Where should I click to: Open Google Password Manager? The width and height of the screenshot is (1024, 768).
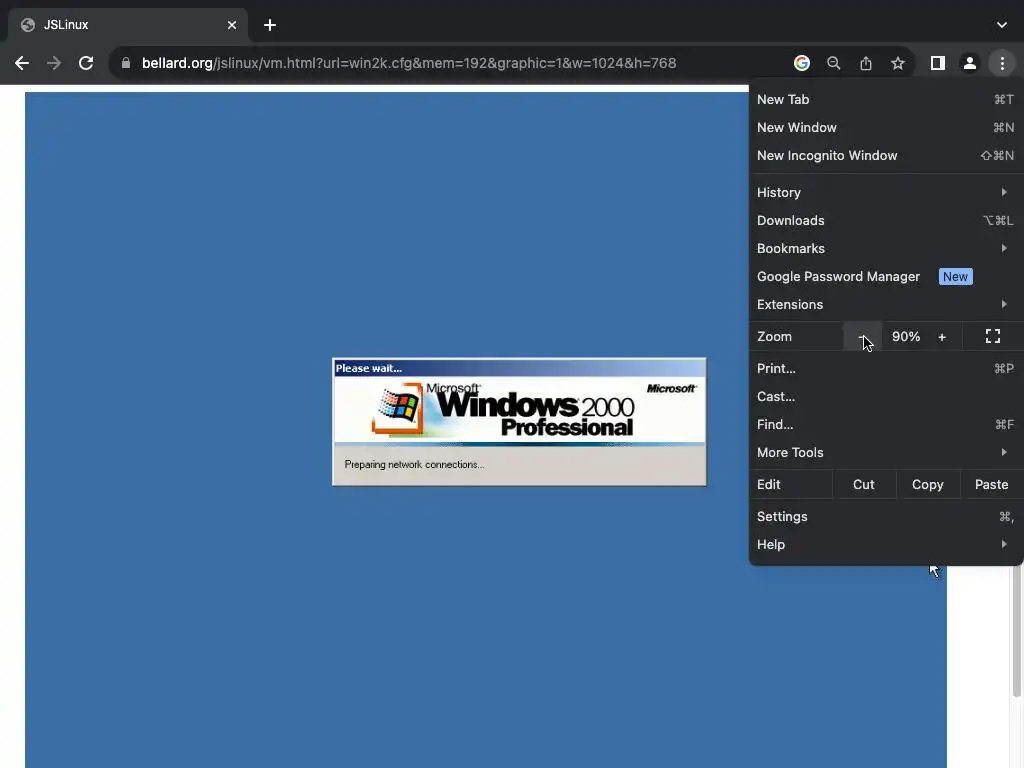[885, 276]
